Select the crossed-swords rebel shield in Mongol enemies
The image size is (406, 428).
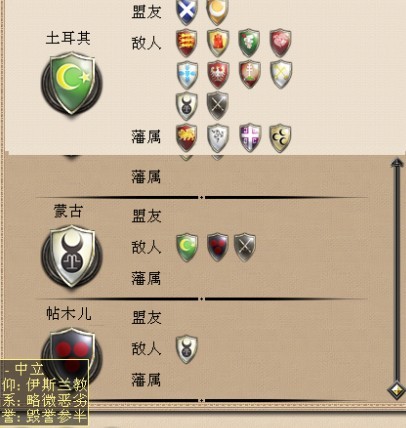pyautogui.click(x=245, y=247)
